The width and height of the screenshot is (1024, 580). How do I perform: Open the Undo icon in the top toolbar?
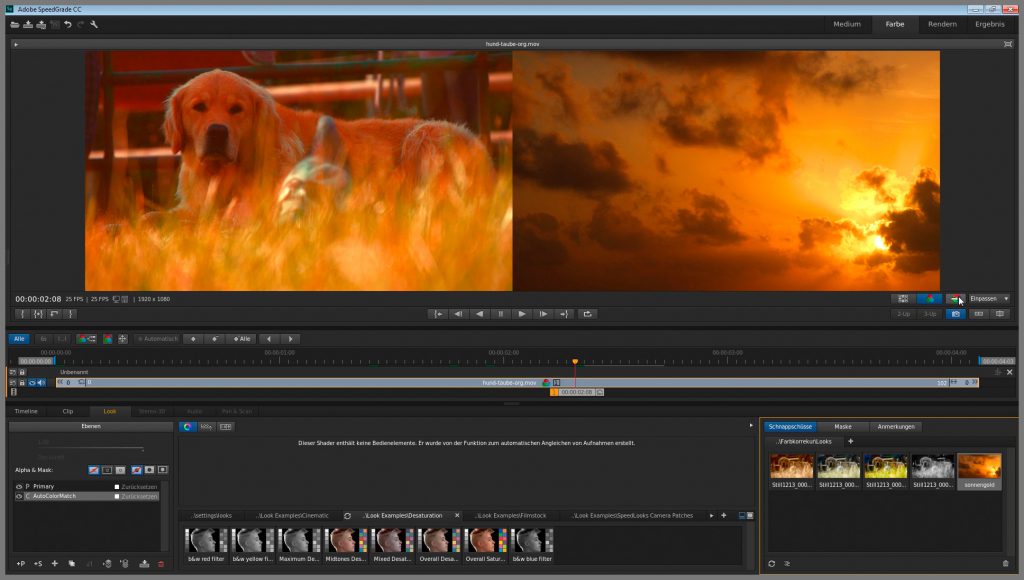(68, 24)
